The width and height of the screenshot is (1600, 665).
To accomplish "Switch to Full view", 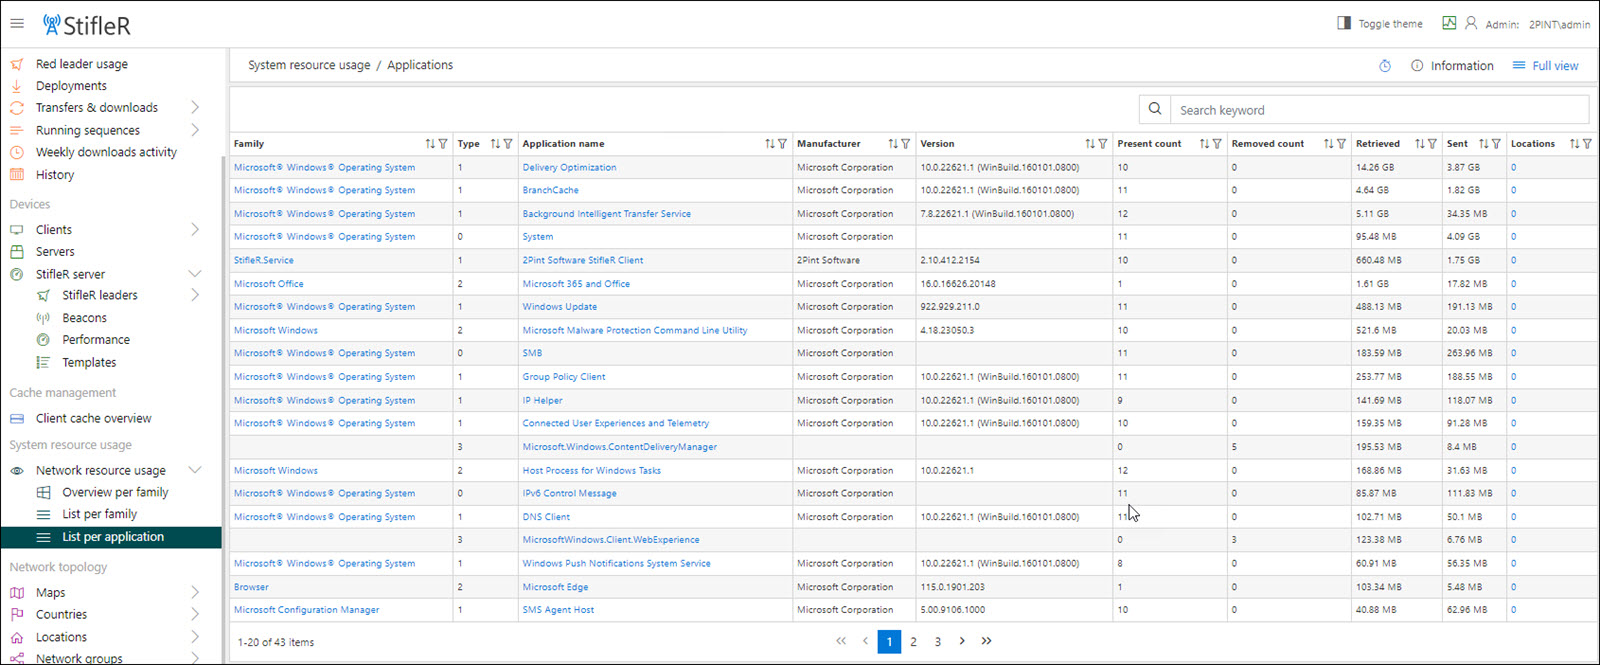I will [1545, 66].
